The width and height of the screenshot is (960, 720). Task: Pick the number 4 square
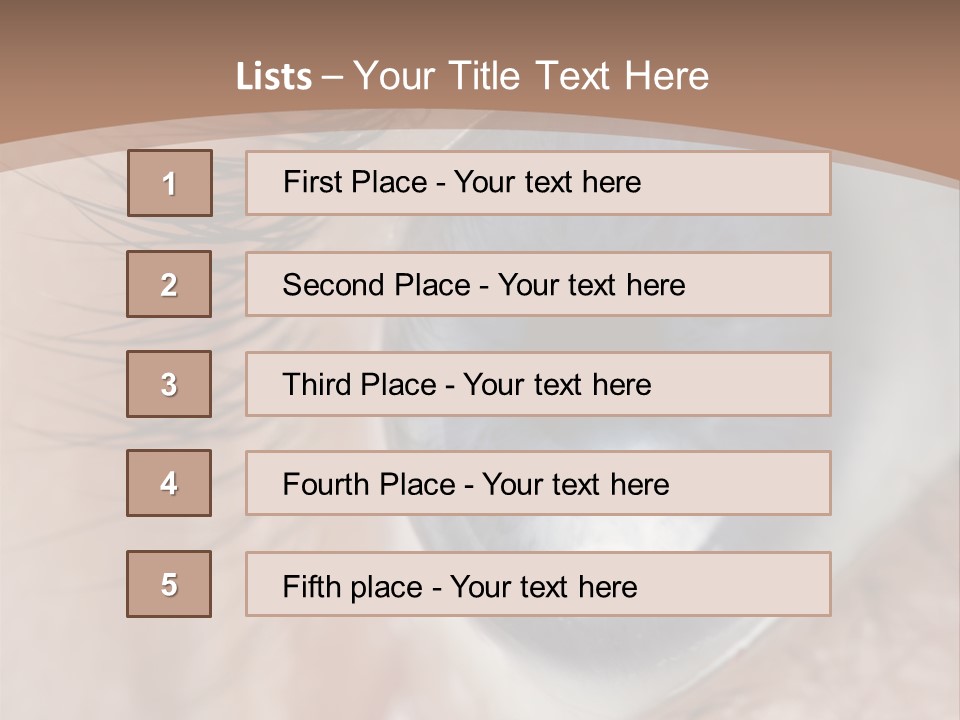pyautogui.click(x=169, y=483)
